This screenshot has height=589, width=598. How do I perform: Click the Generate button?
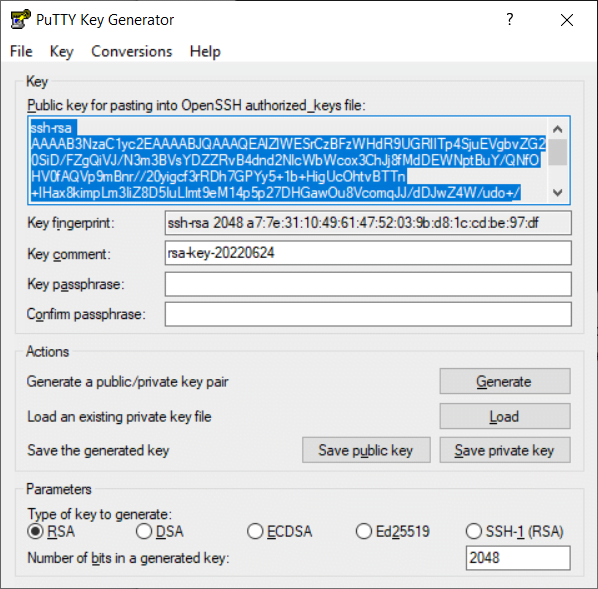tap(505, 381)
